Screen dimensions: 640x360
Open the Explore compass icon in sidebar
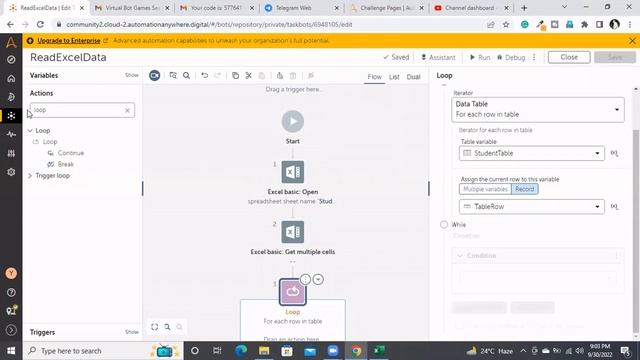coord(11,60)
